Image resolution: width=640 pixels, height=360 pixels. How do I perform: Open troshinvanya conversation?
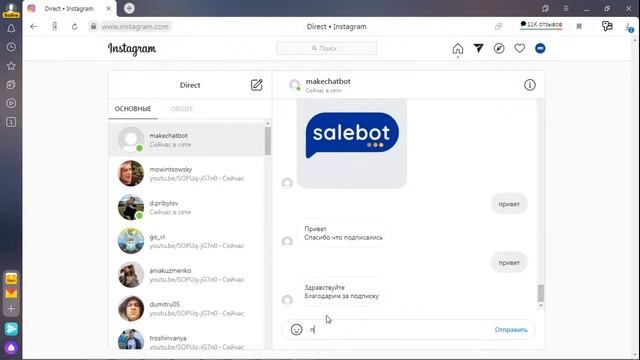187,340
